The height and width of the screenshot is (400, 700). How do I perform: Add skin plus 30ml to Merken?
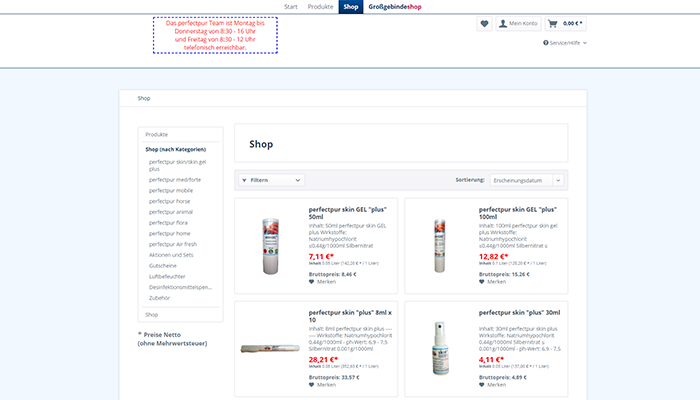tap(492, 385)
